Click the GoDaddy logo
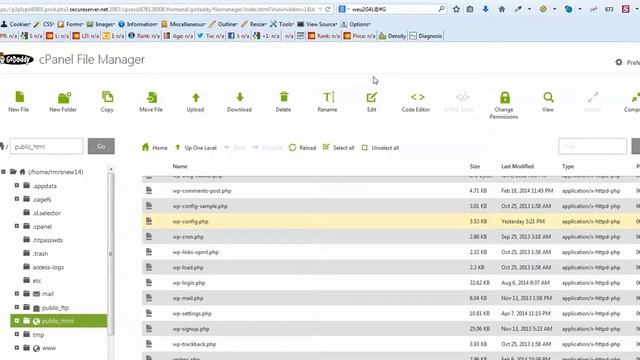 click(16, 60)
